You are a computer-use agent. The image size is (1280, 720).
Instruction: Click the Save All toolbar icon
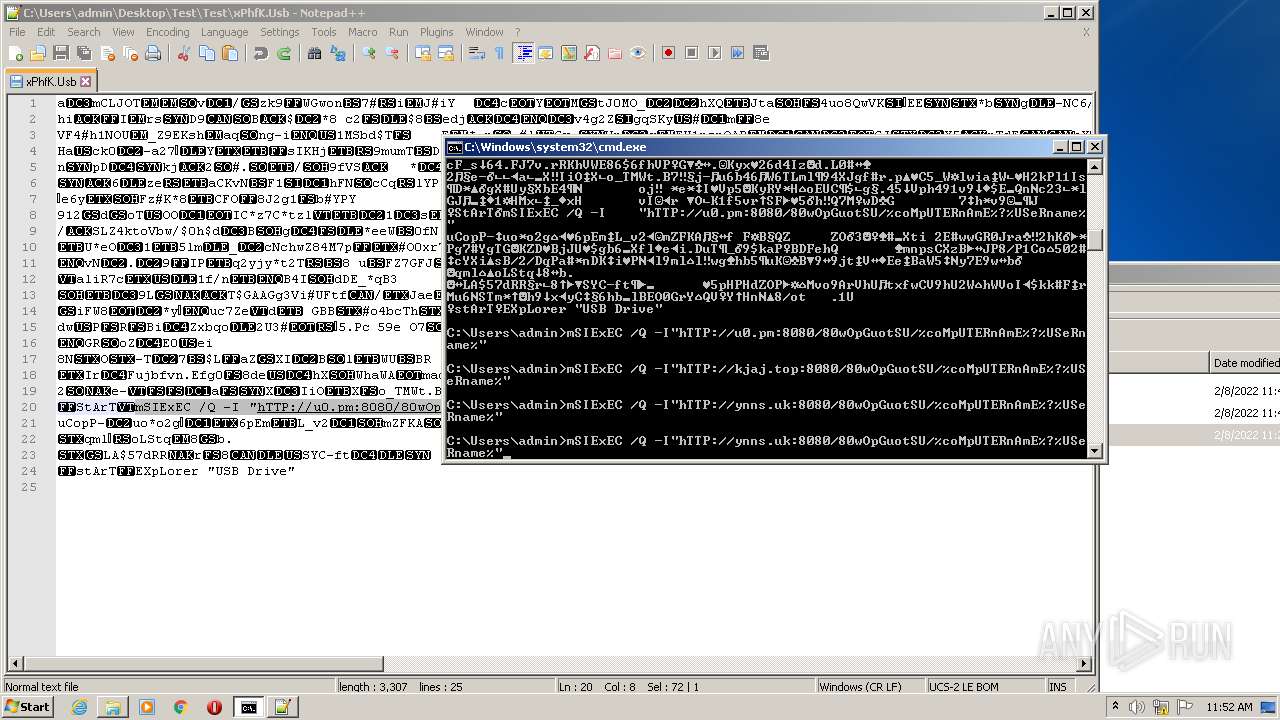click(x=82, y=53)
